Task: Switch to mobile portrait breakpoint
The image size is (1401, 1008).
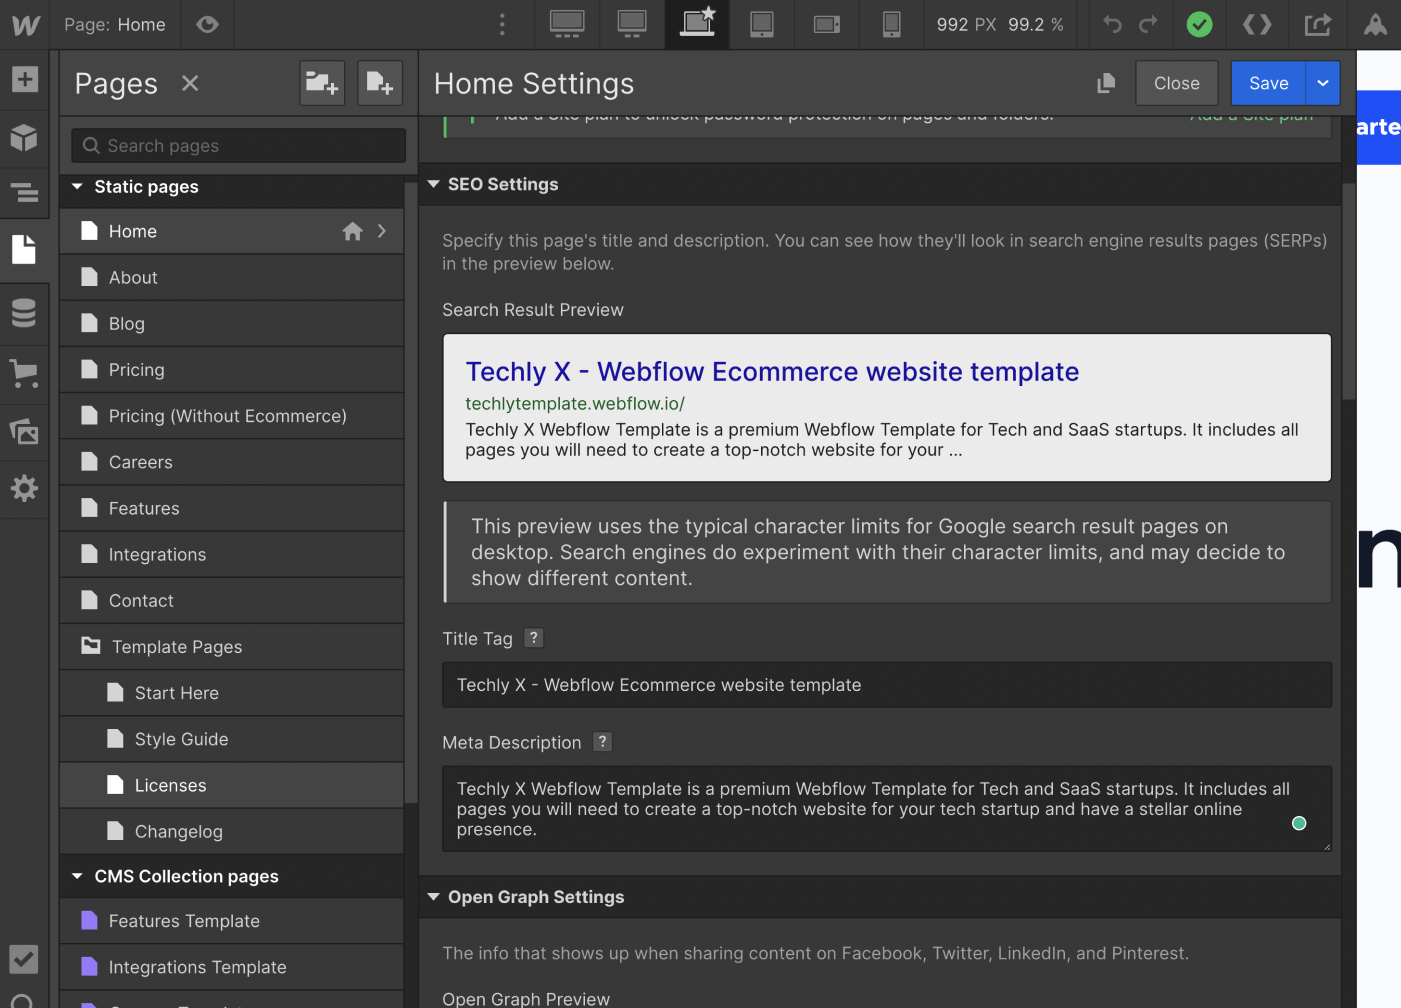Action: pyautogui.click(x=891, y=25)
